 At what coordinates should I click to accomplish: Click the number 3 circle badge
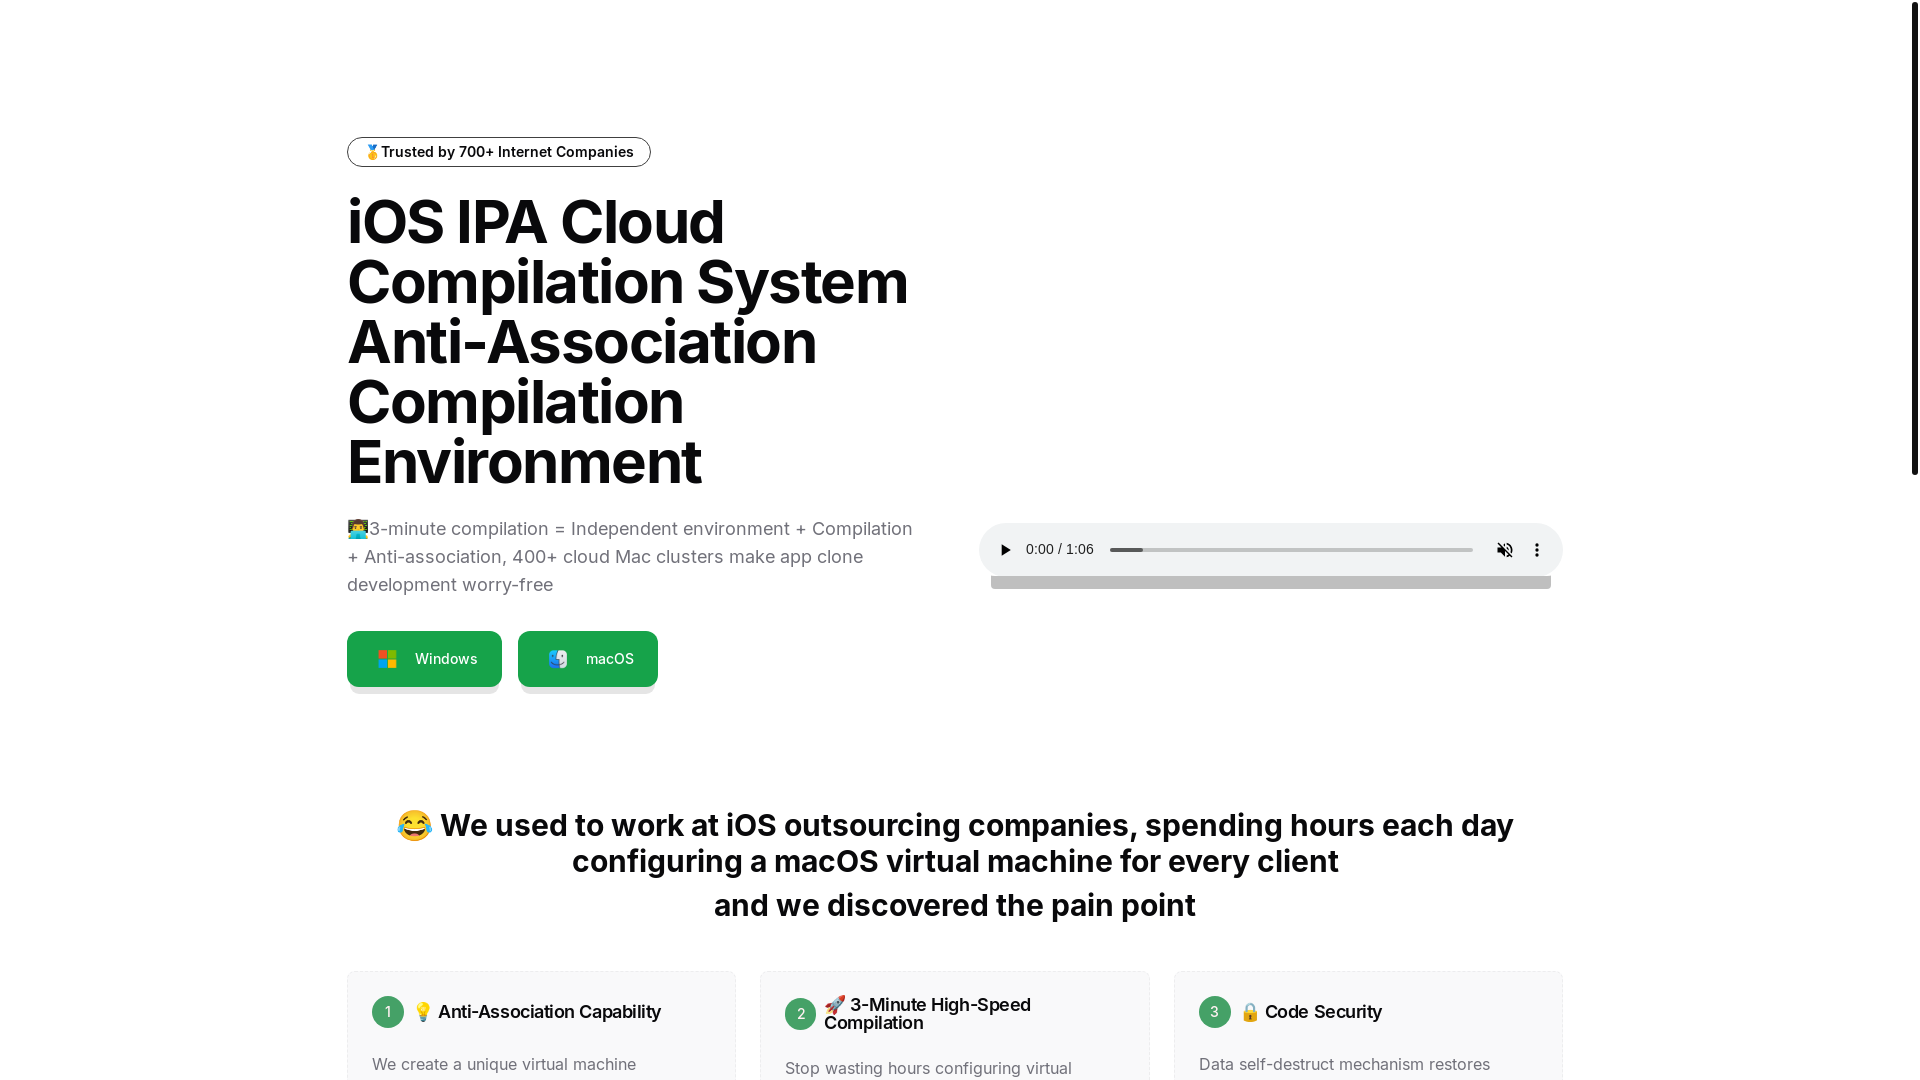(x=1215, y=1012)
